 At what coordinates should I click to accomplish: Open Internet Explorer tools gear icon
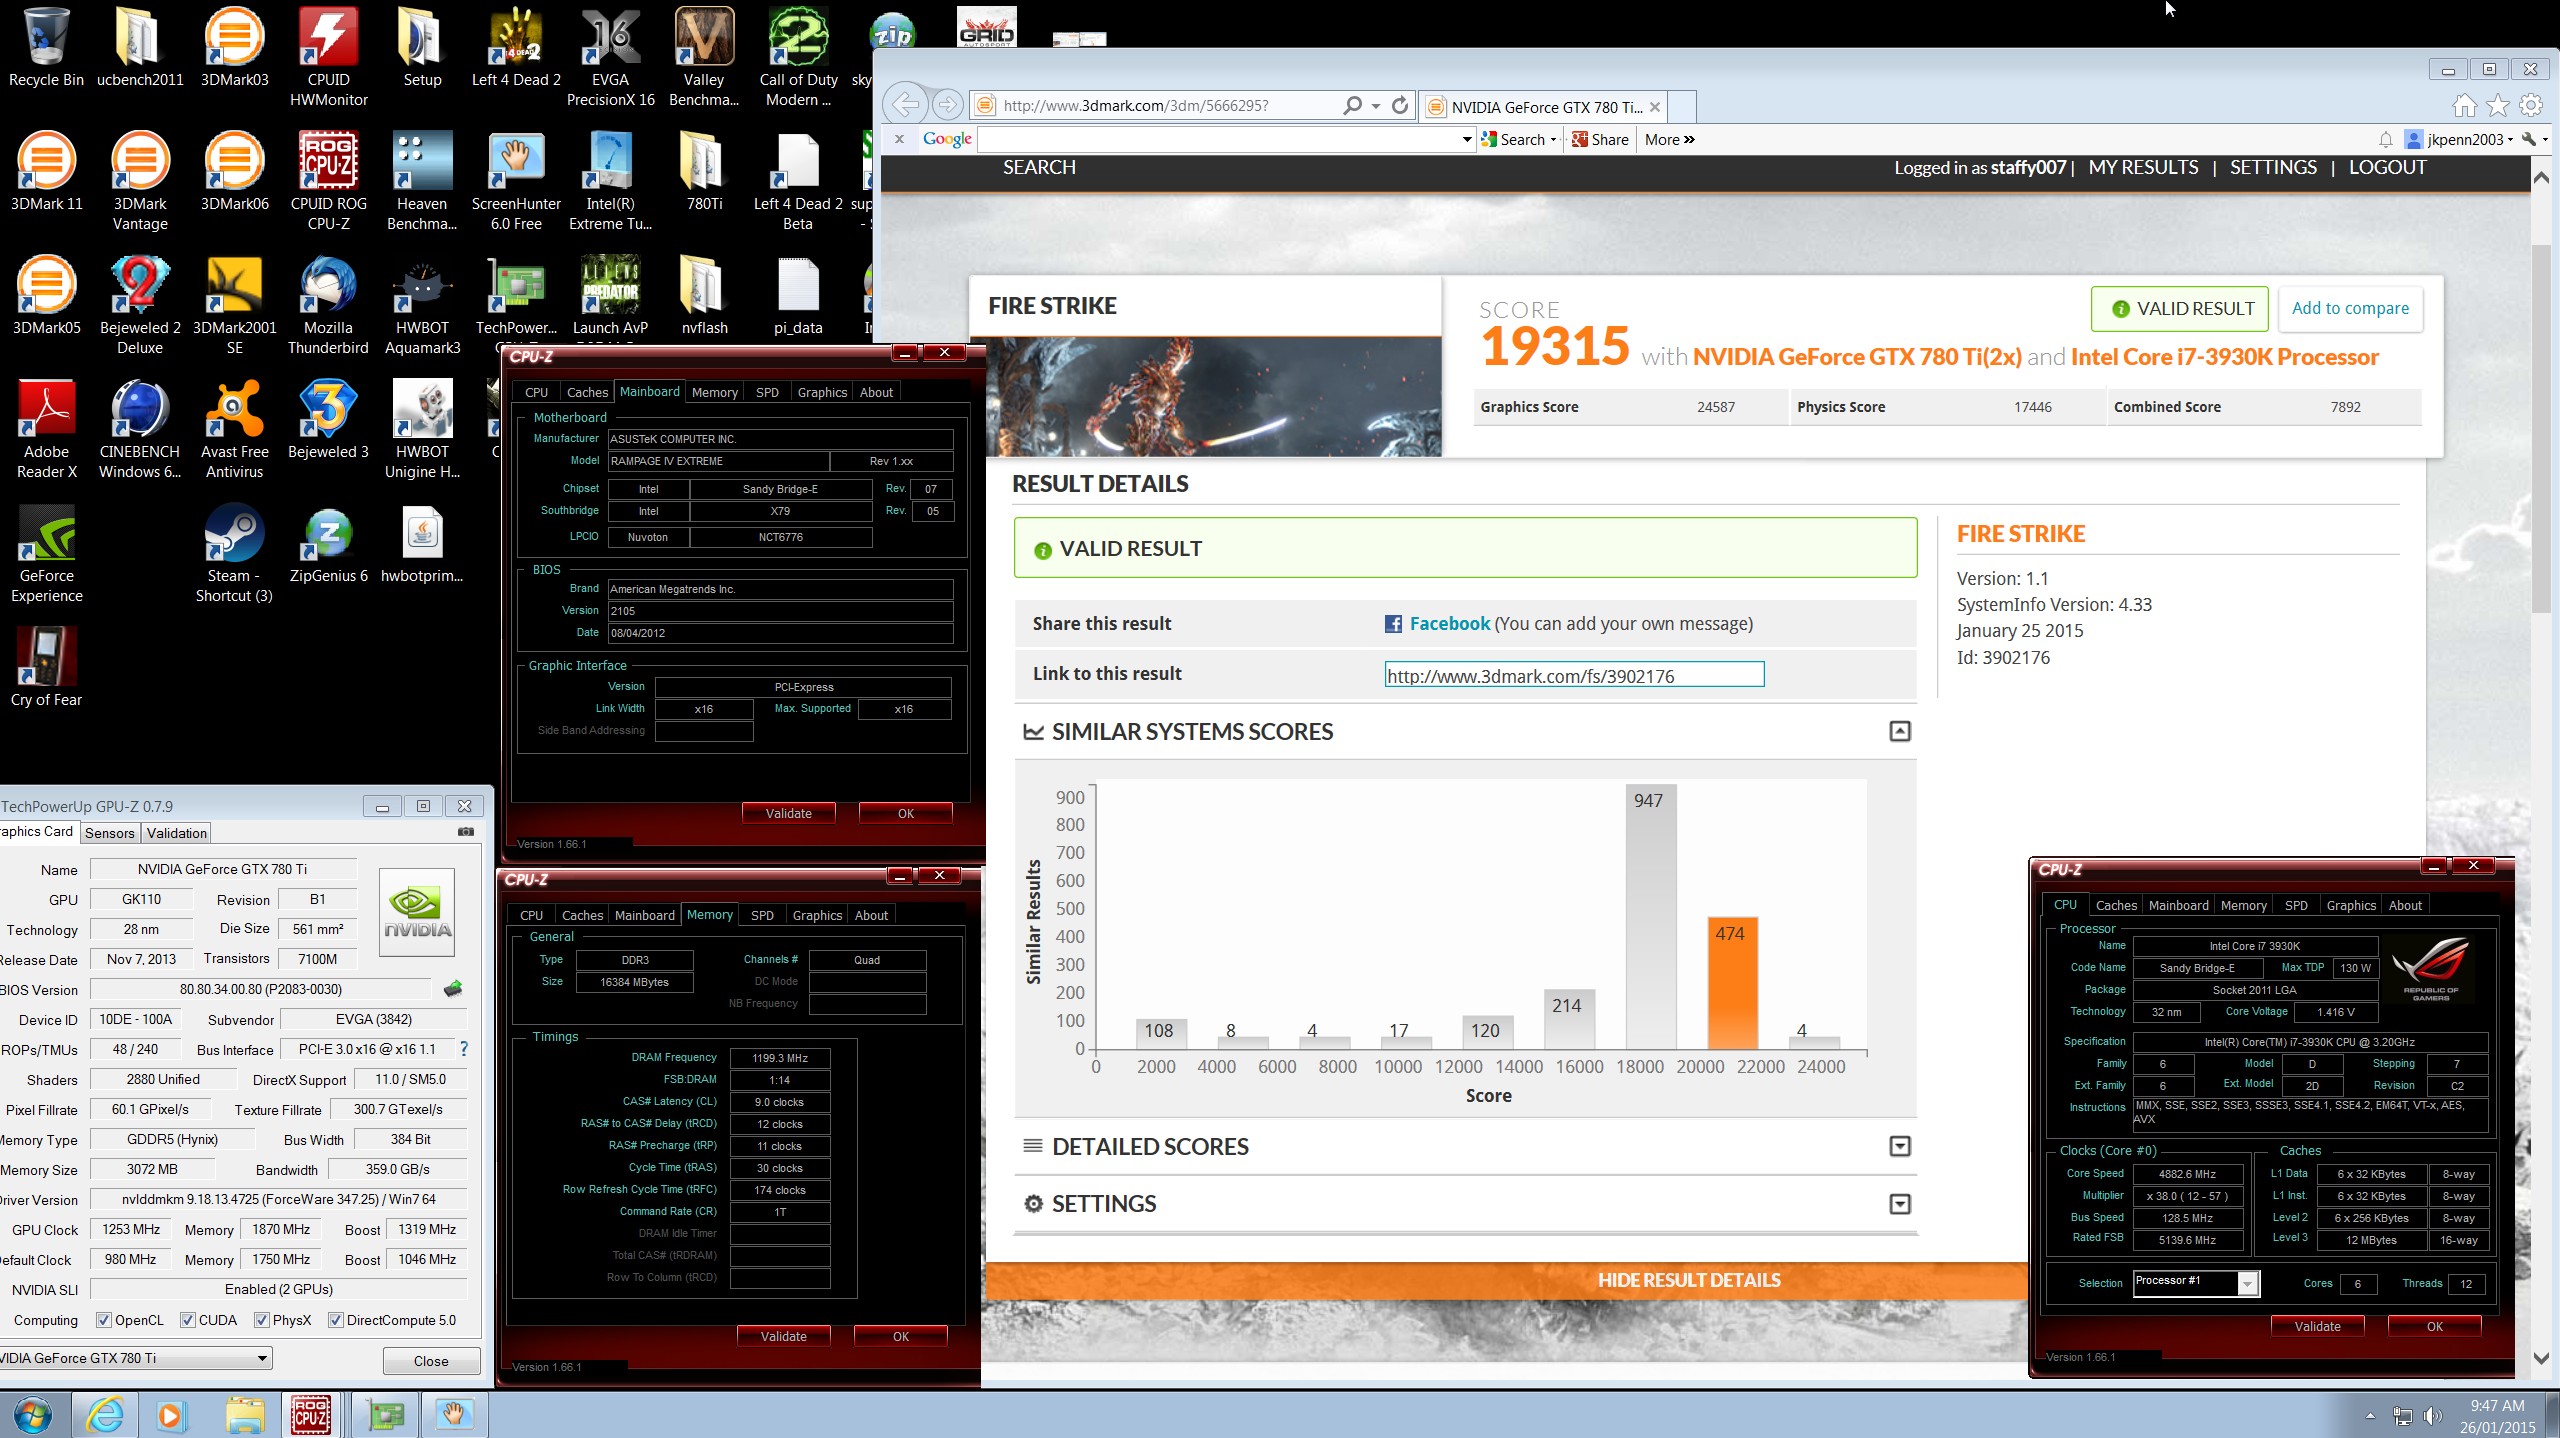coord(2531,105)
